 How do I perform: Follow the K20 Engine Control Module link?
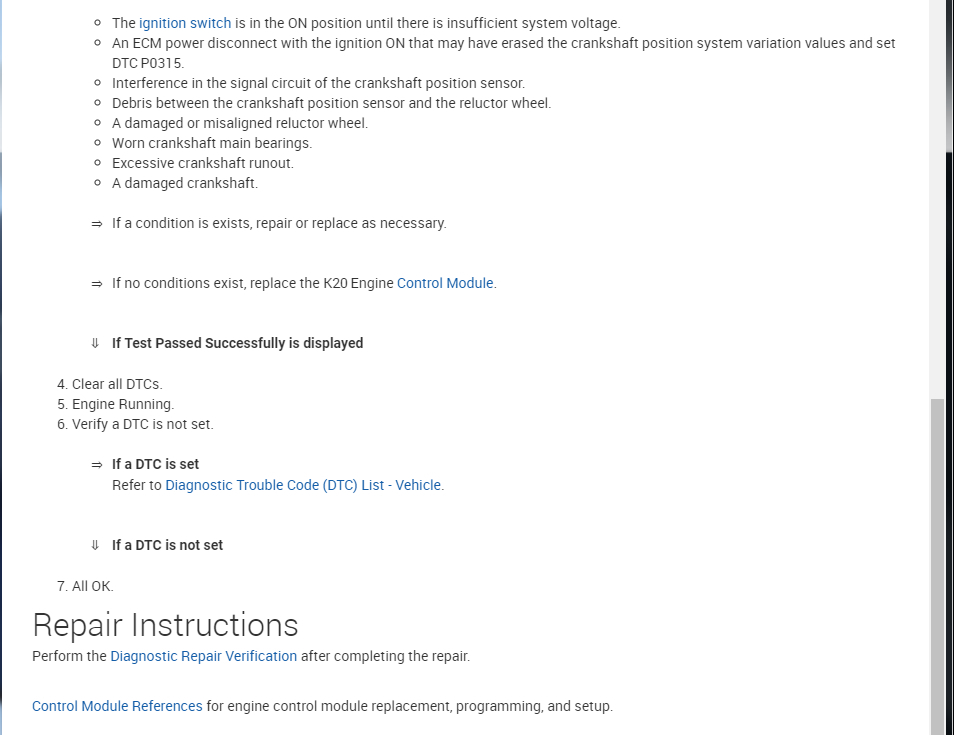(445, 283)
